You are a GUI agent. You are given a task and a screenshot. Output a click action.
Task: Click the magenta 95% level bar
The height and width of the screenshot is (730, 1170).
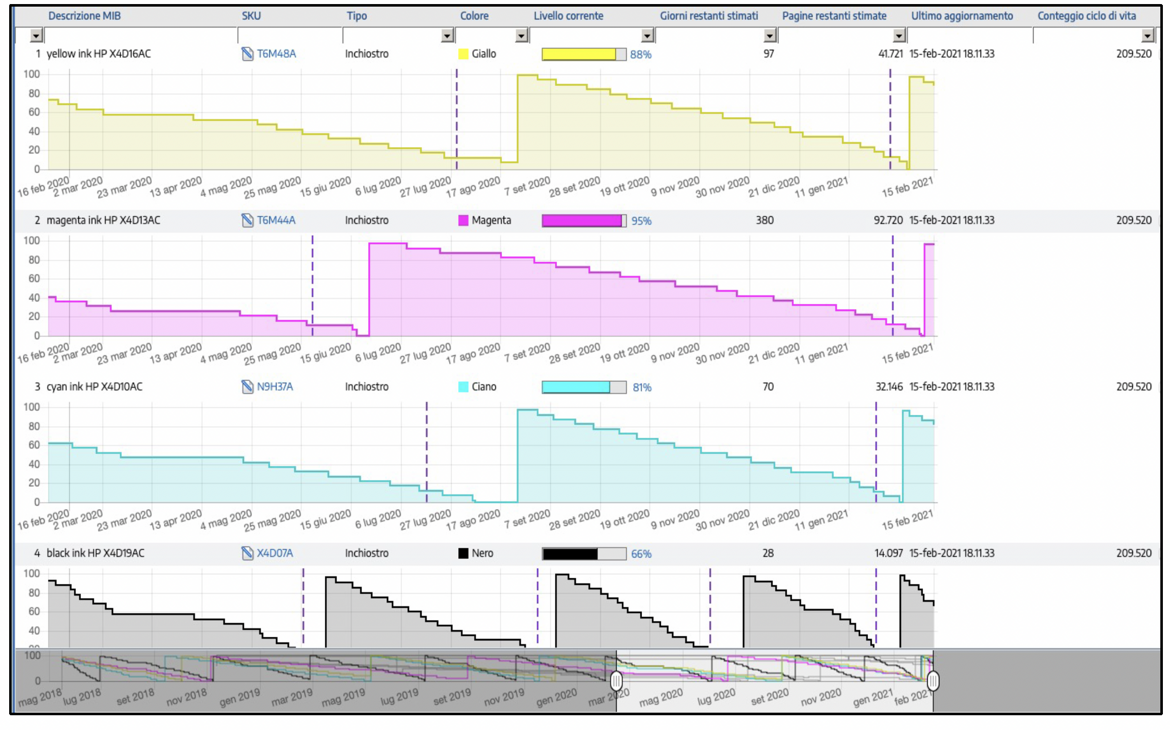tap(584, 221)
